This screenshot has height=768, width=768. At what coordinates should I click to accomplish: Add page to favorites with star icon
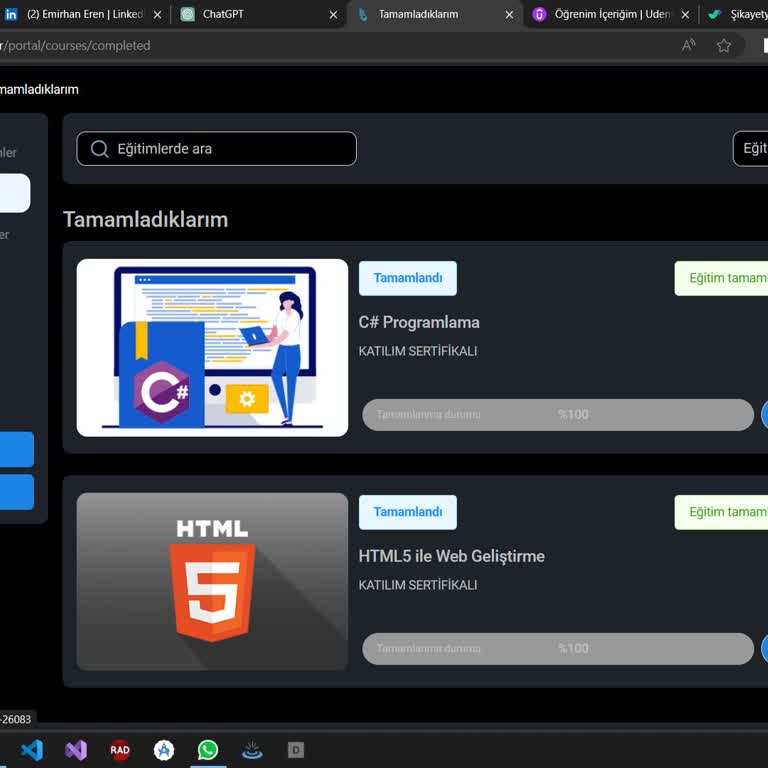(x=724, y=45)
